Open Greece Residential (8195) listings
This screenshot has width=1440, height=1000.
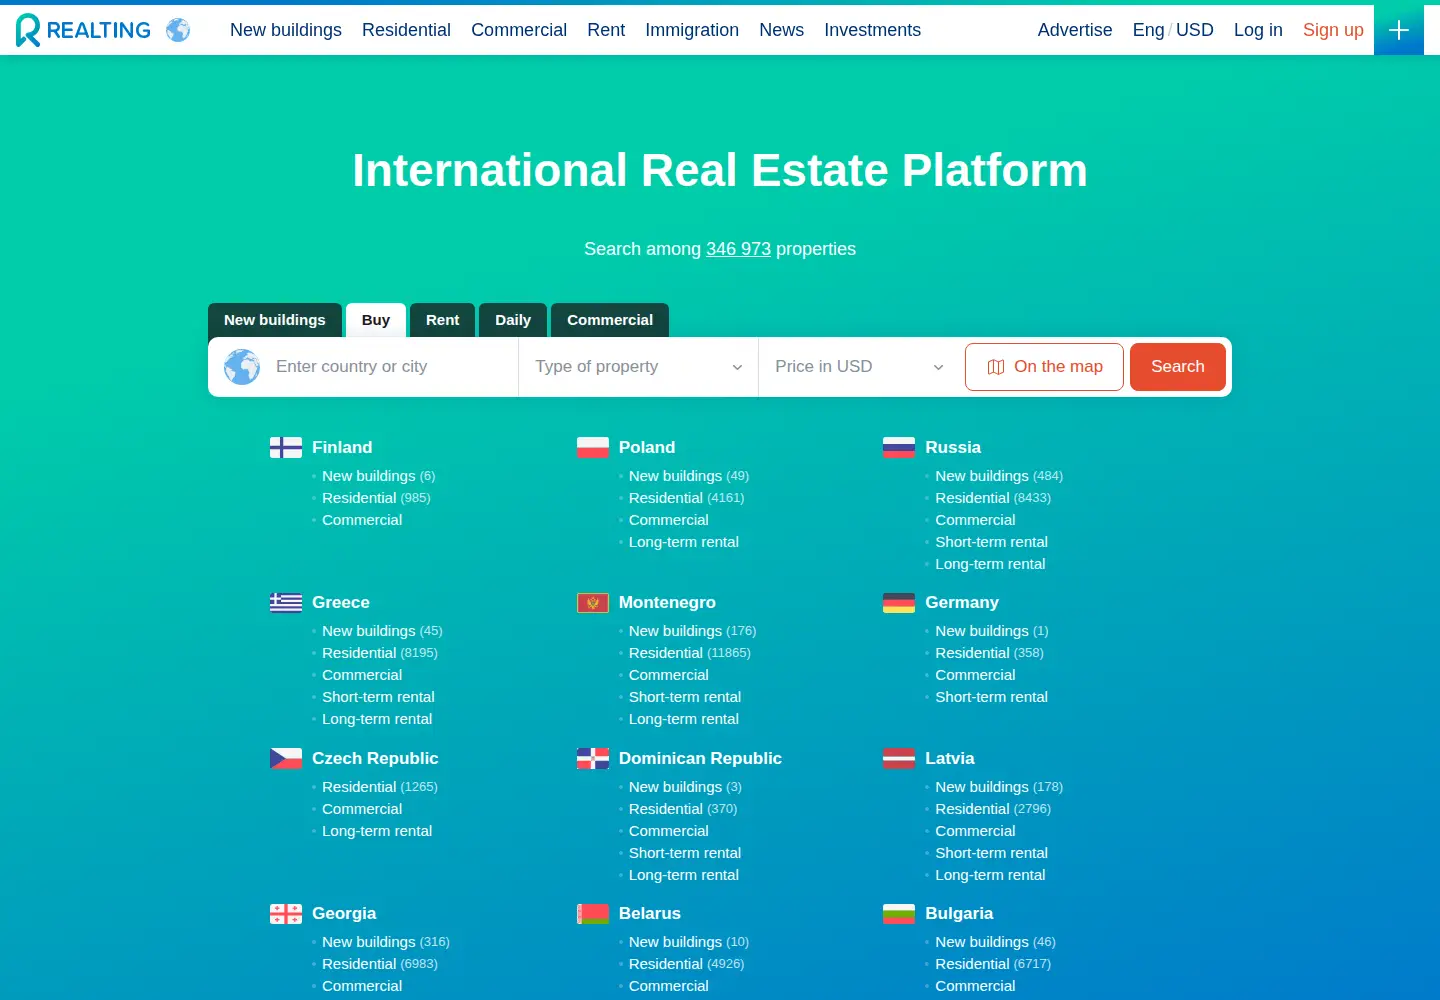pyautogui.click(x=380, y=653)
